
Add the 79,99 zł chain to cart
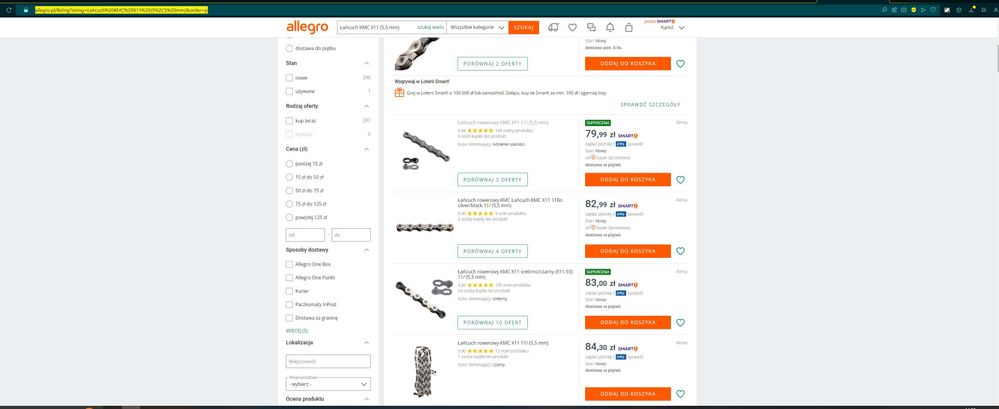tap(628, 180)
